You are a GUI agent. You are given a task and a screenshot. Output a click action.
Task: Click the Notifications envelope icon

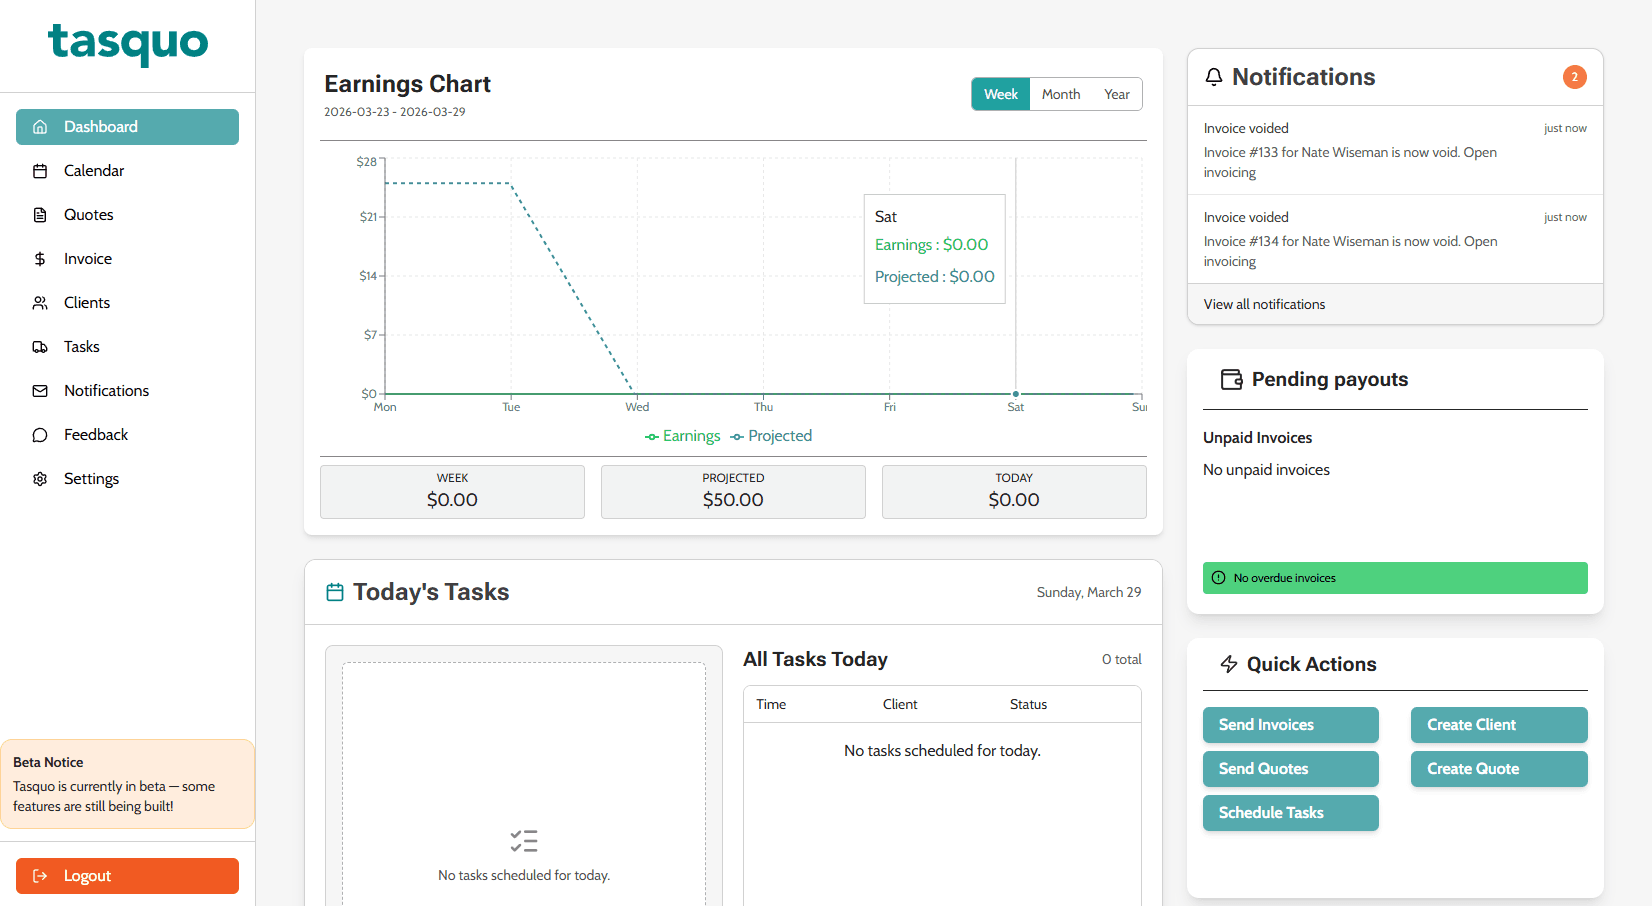tap(40, 390)
